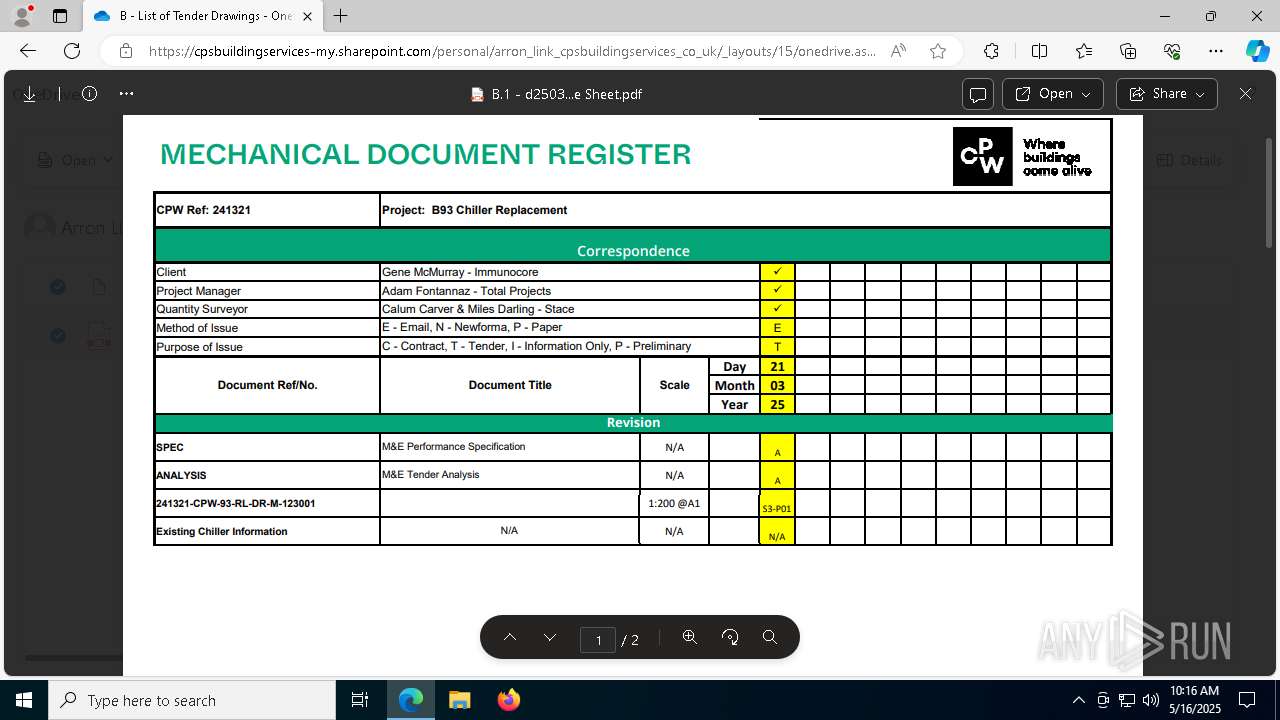Go to previous page arrow
Image resolution: width=1280 pixels, height=720 pixels.
pyautogui.click(x=510, y=637)
